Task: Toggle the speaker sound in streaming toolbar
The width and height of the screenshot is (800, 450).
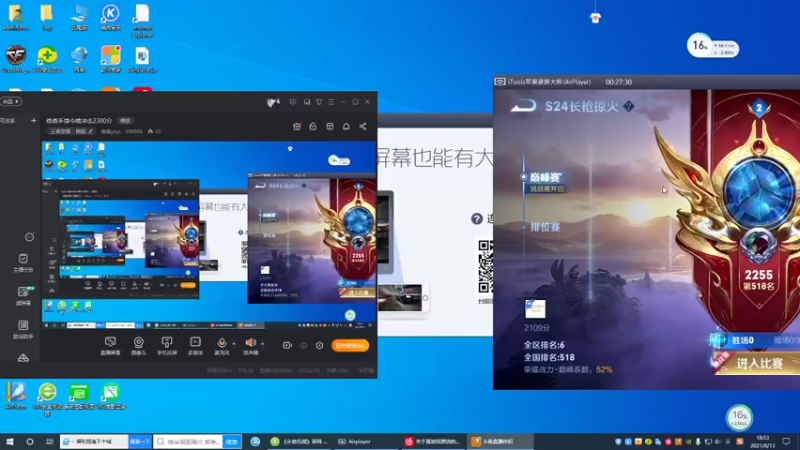Action: (251, 345)
